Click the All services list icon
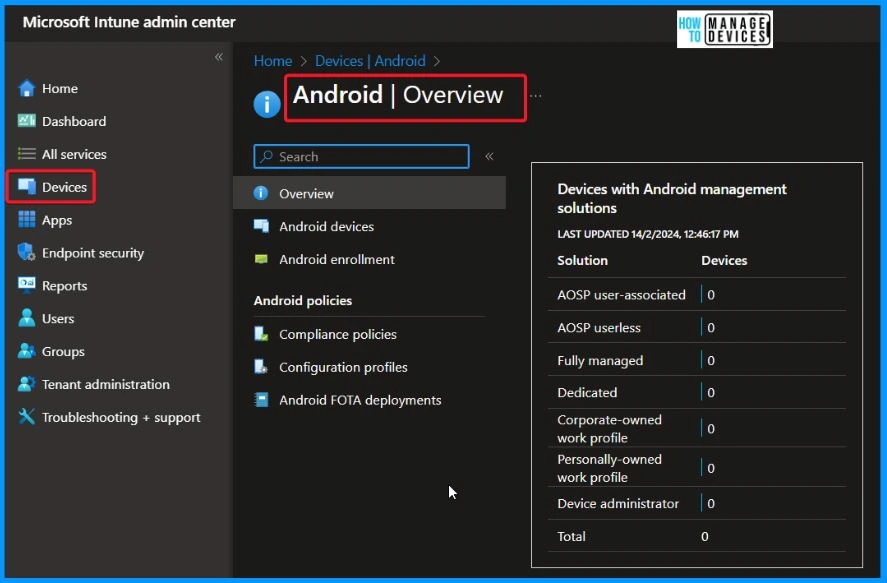This screenshot has height=583, width=887. click(x=27, y=154)
